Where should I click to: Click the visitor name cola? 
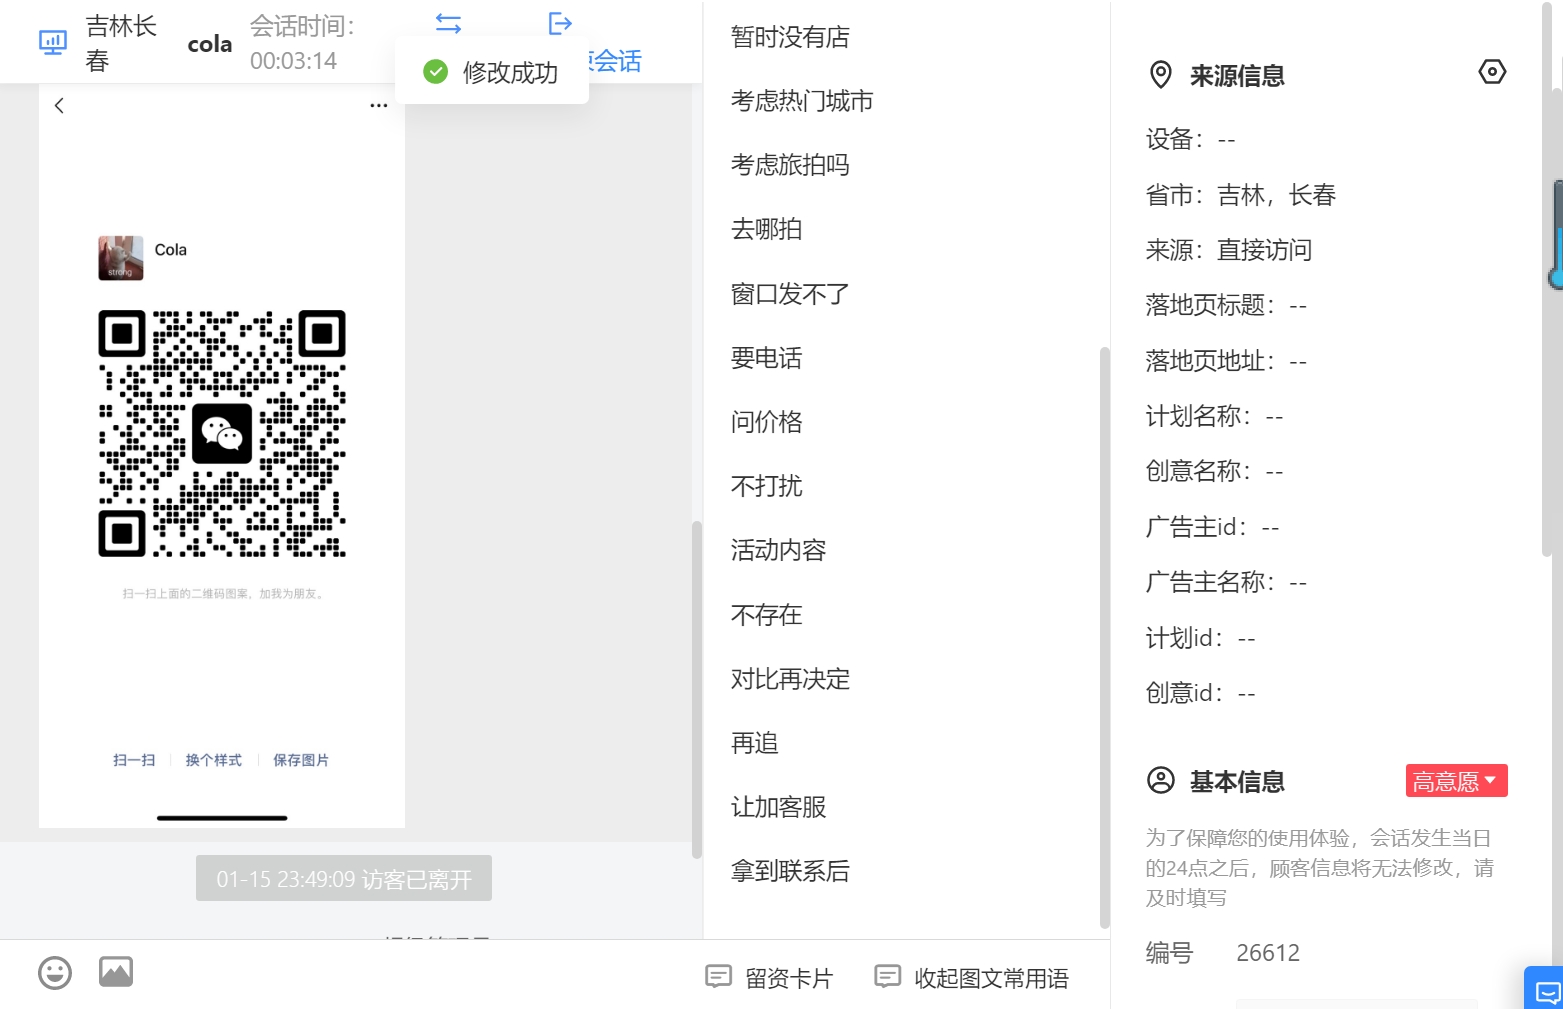point(210,44)
